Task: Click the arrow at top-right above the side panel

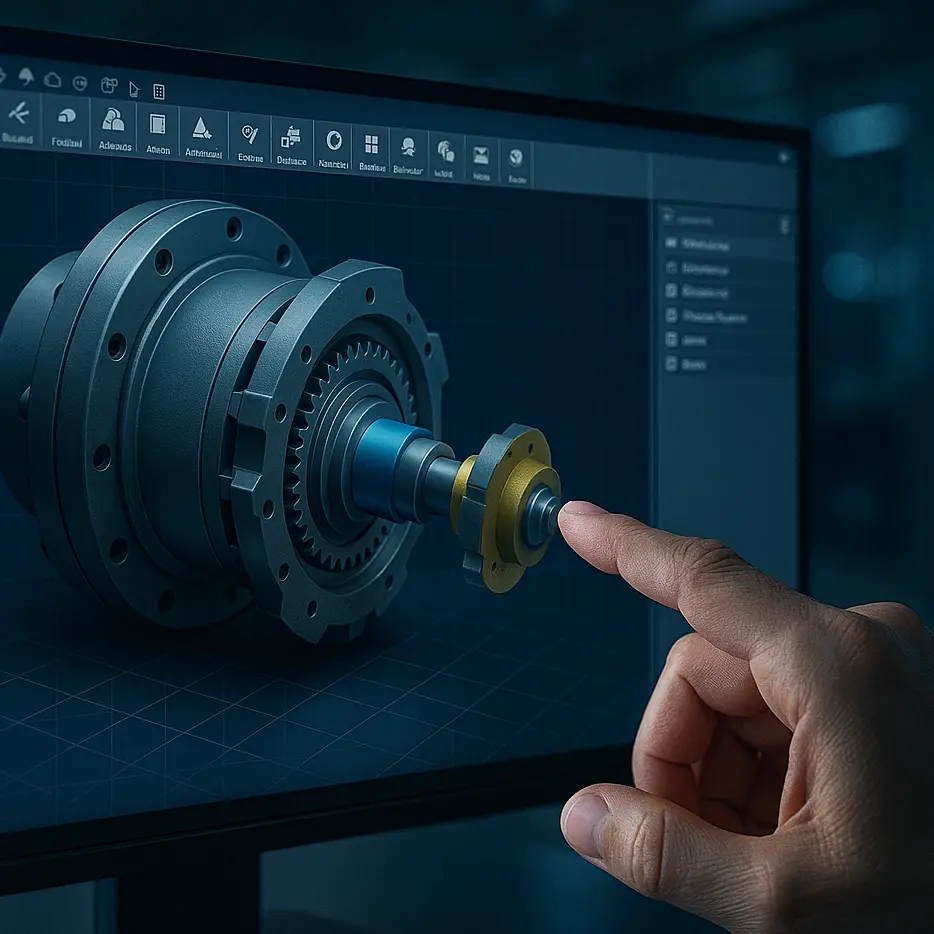Action: [x=783, y=157]
